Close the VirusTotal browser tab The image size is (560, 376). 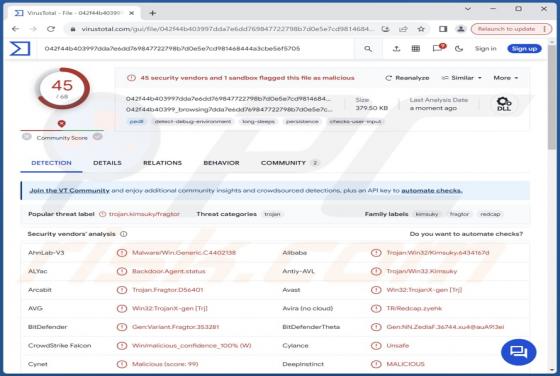(x=131, y=13)
